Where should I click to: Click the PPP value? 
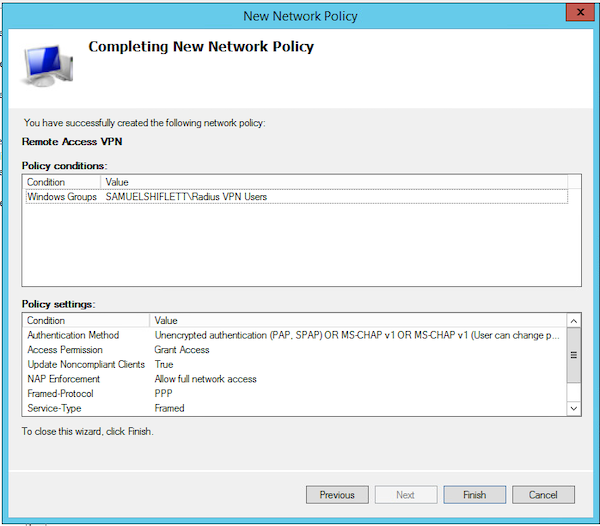[163, 393]
